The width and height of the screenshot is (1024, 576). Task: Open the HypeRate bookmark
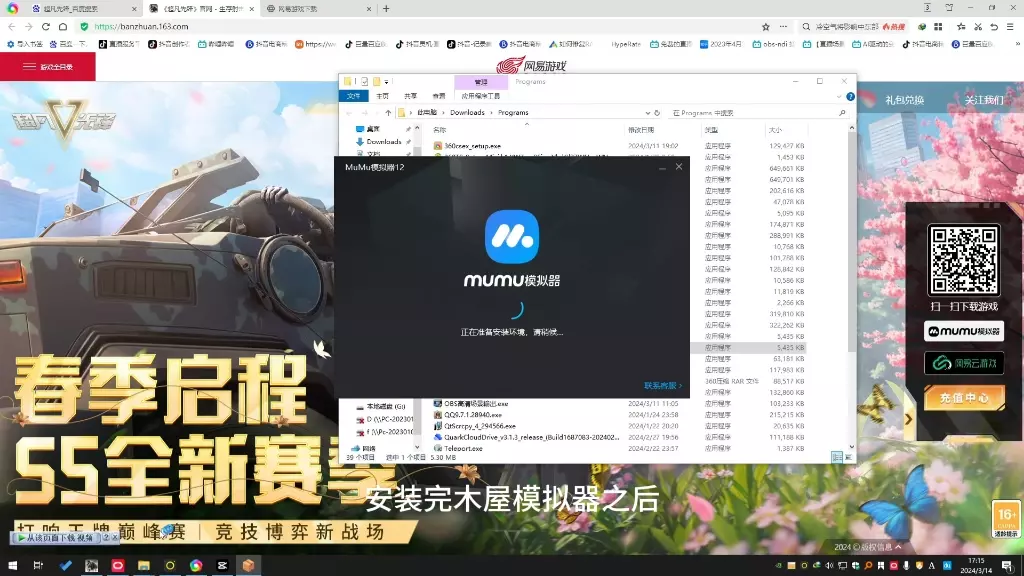click(626, 44)
